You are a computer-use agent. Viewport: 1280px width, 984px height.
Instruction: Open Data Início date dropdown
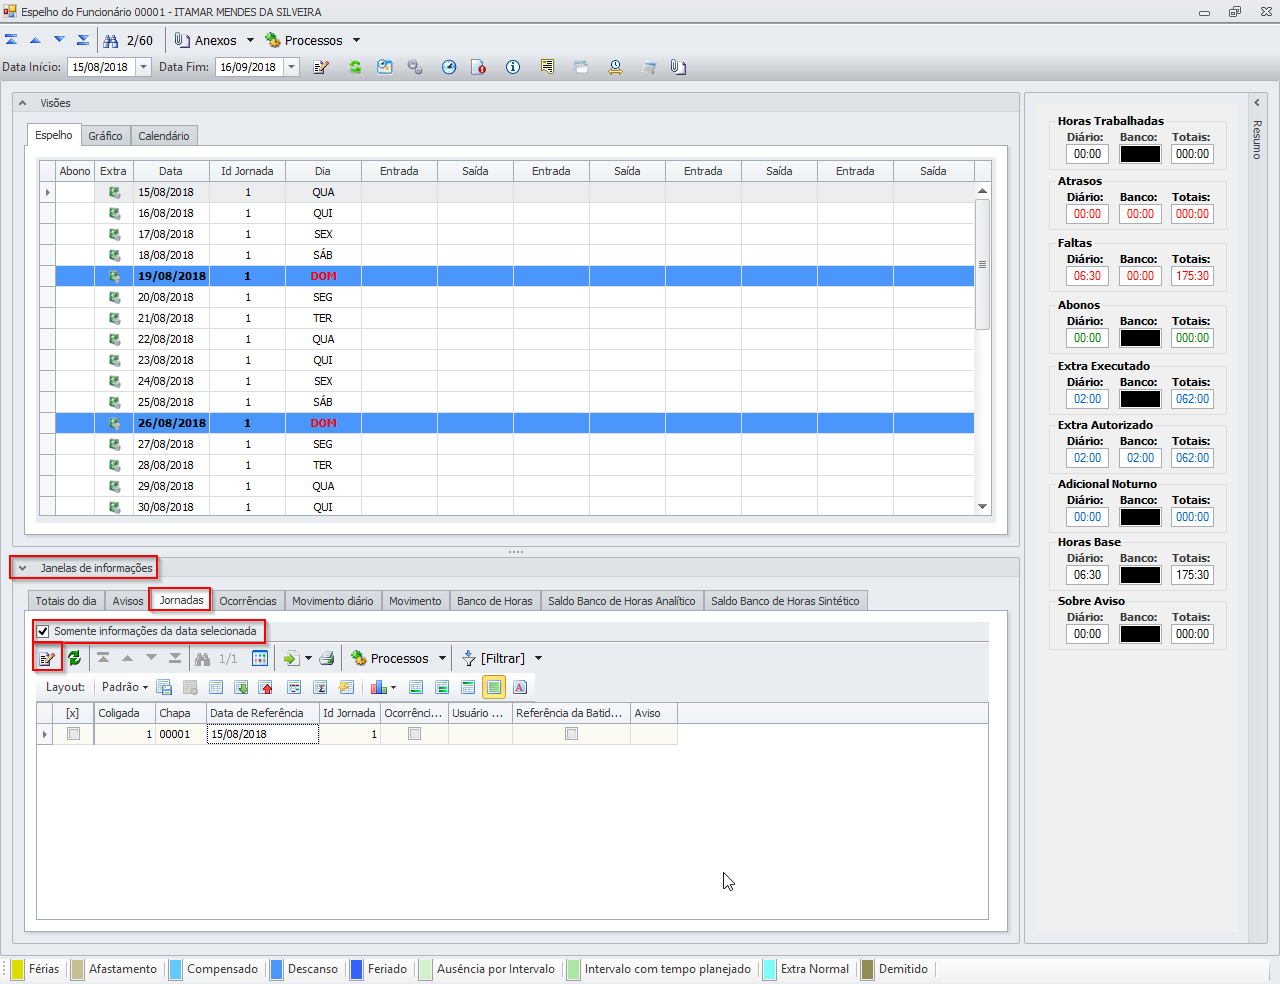pyautogui.click(x=143, y=67)
